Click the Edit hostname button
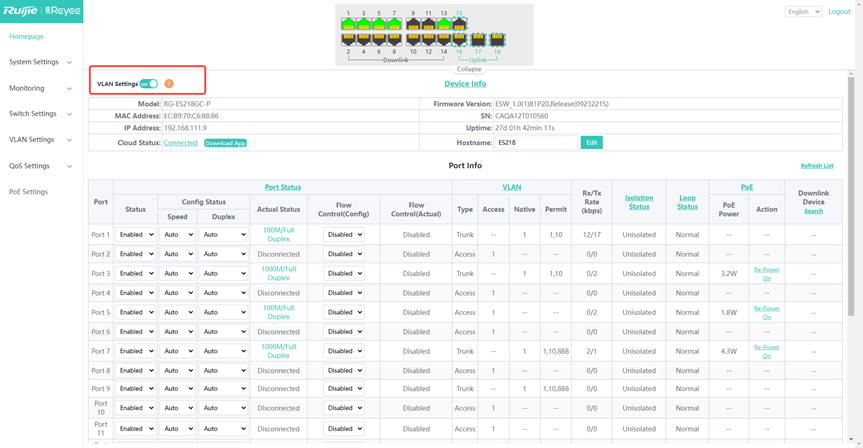 591,143
